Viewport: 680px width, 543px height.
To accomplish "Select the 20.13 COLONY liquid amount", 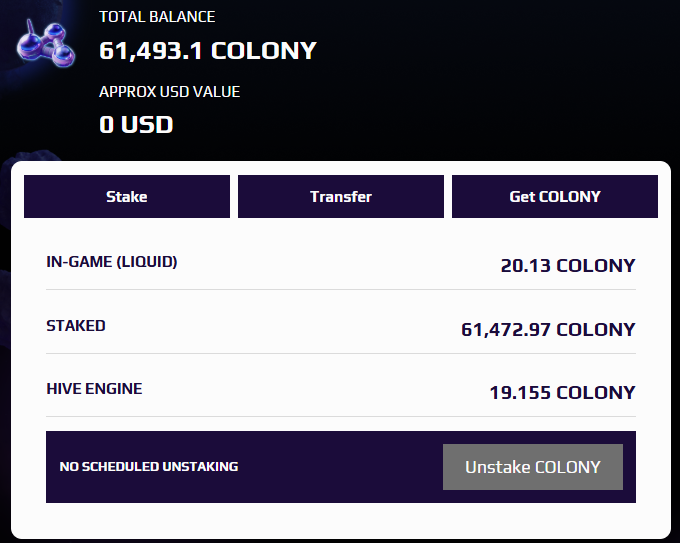I will click(568, 265).
